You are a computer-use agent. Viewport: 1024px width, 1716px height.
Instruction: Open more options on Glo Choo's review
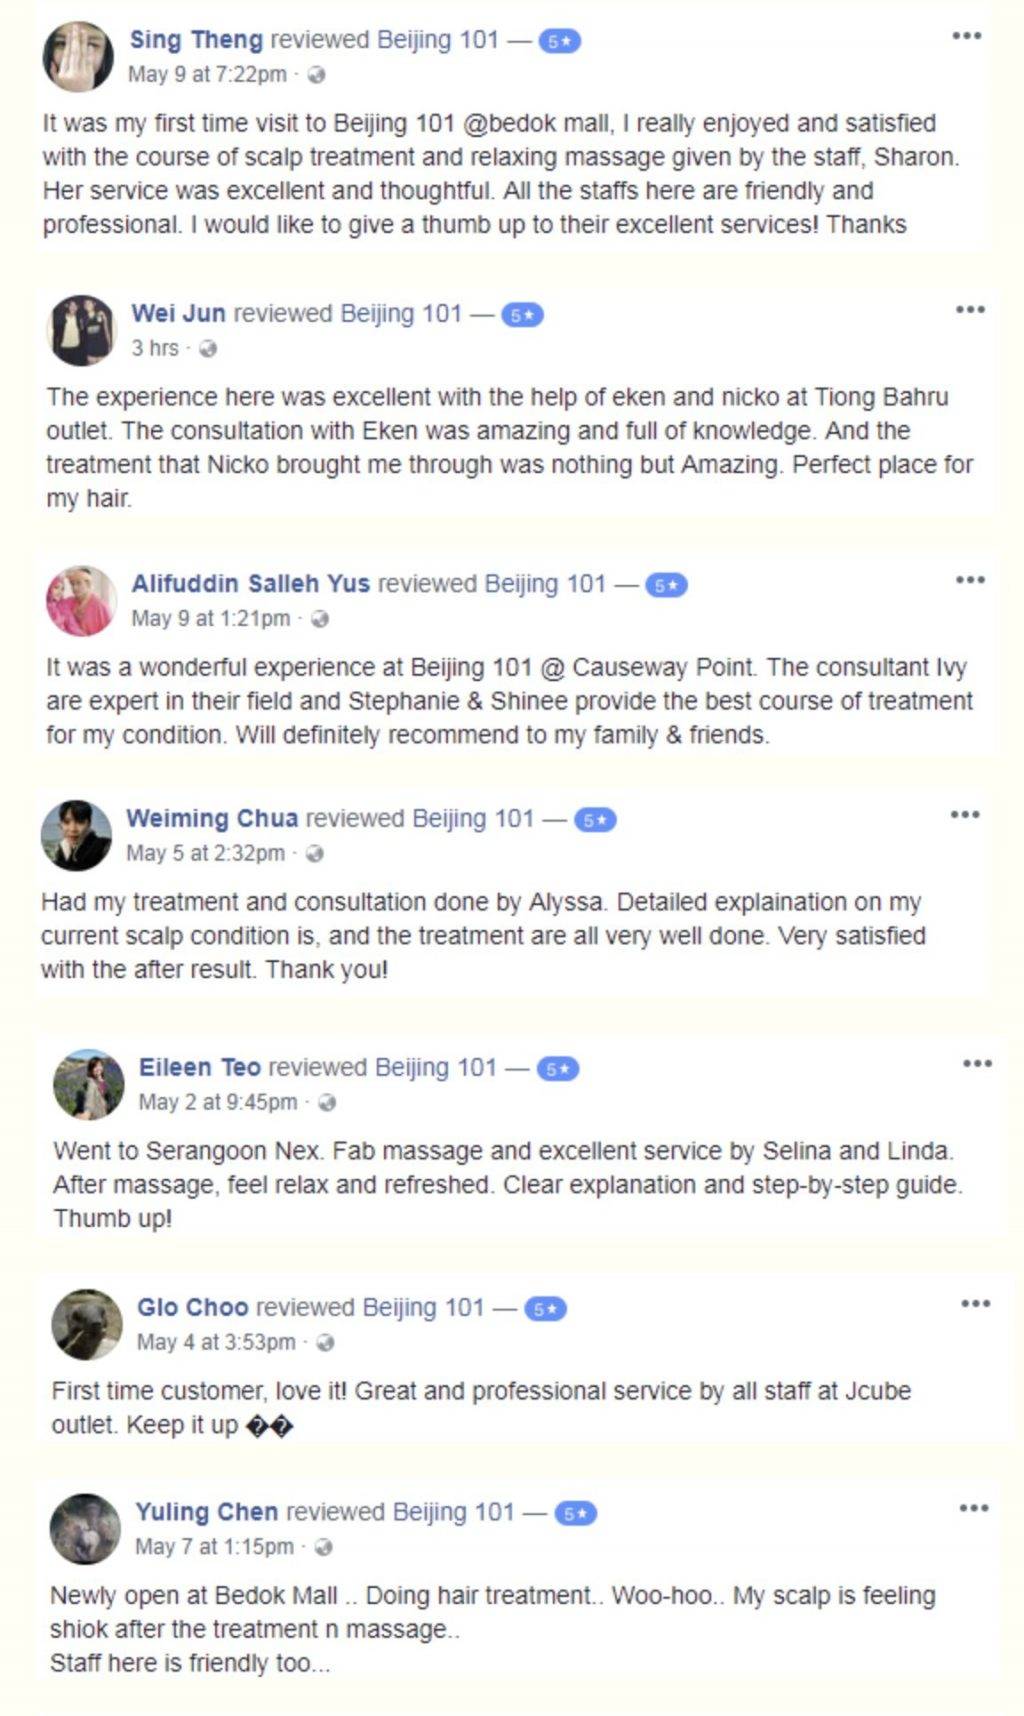tap(975, 1304)
